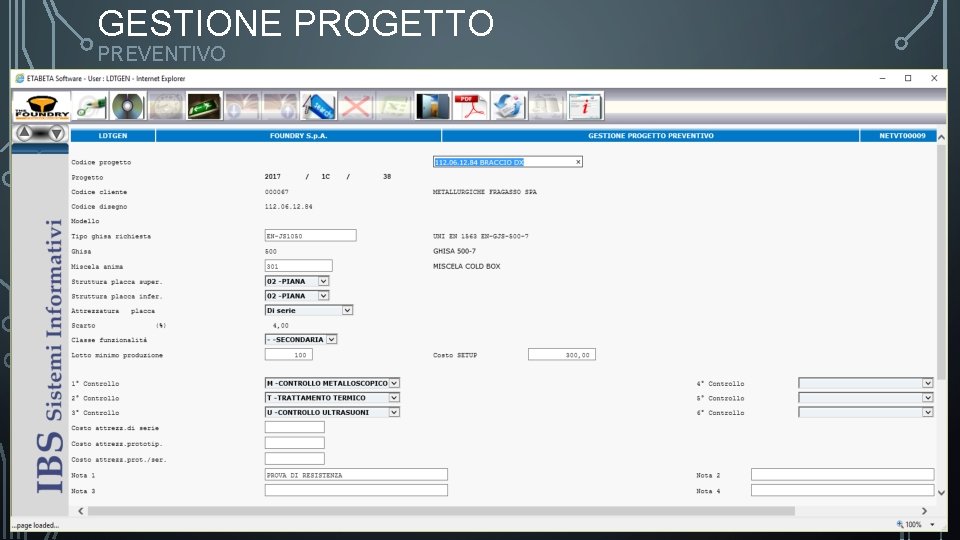Click the faded Excel export icon
The height and width of the screenshot is (540, 960).
[394, 106]
